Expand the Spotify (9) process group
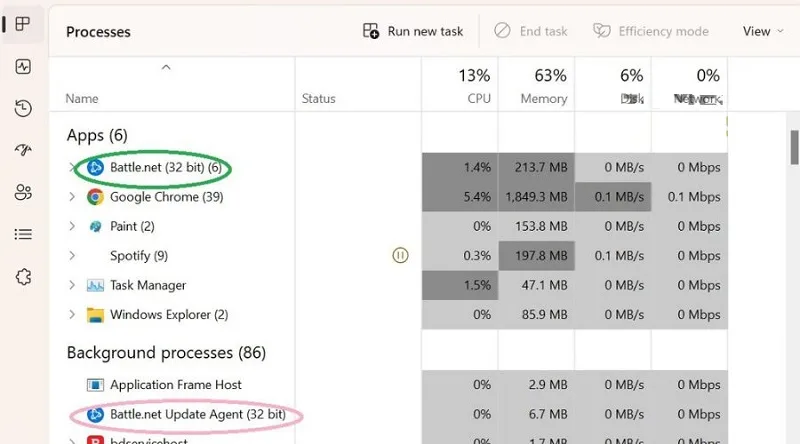The image size is (800, 444). point(72,256)
